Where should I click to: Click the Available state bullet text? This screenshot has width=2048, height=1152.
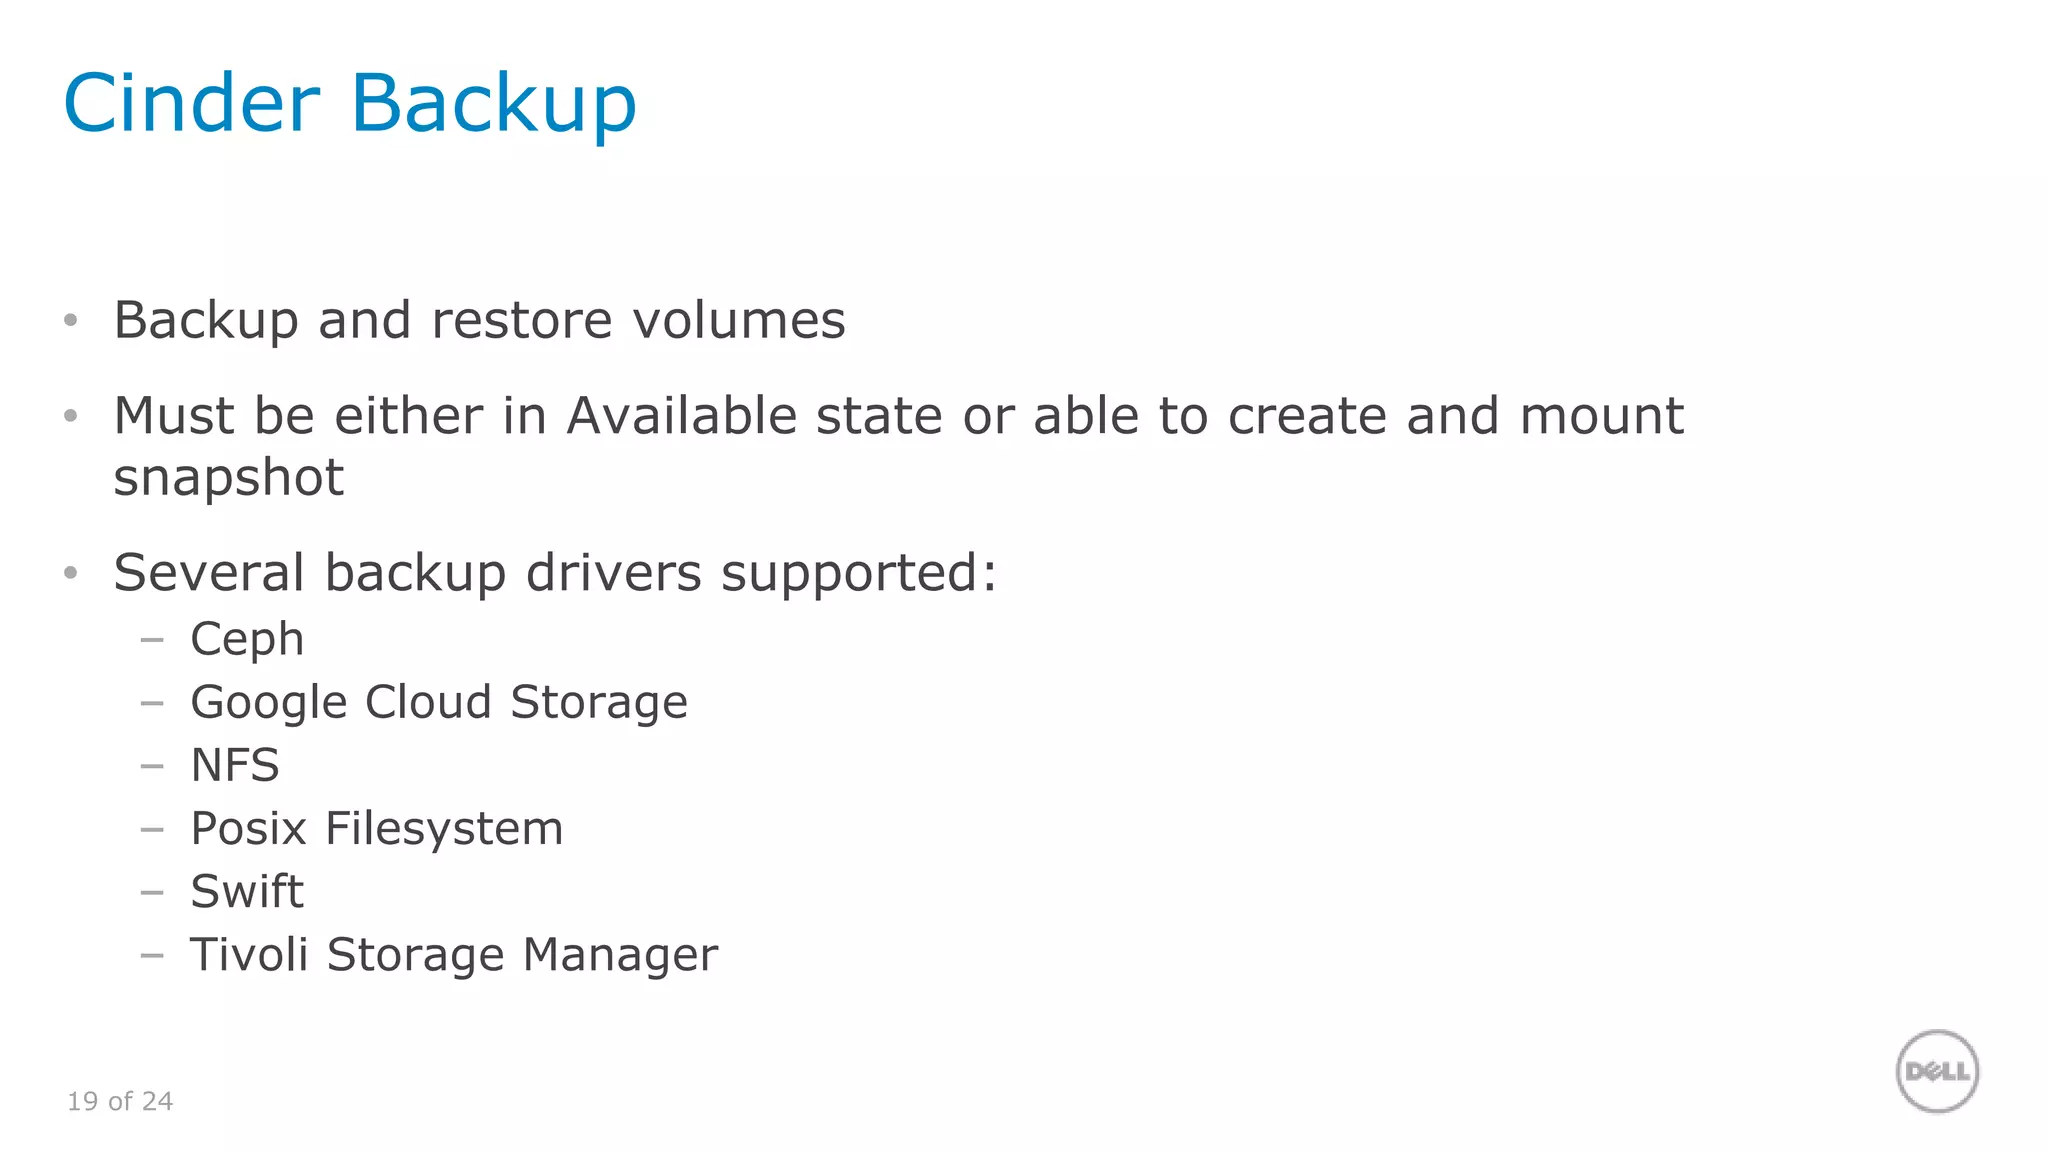[898, 446]
